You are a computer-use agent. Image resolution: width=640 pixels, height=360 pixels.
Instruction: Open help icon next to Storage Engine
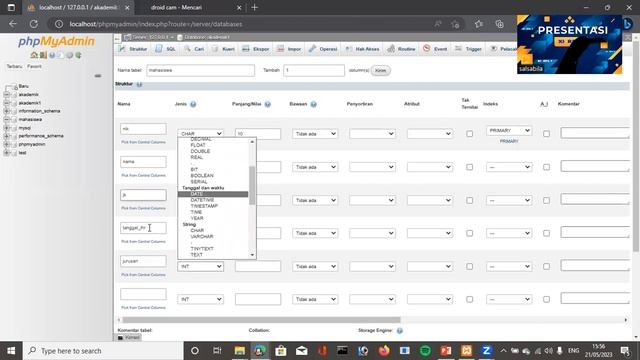400,331
